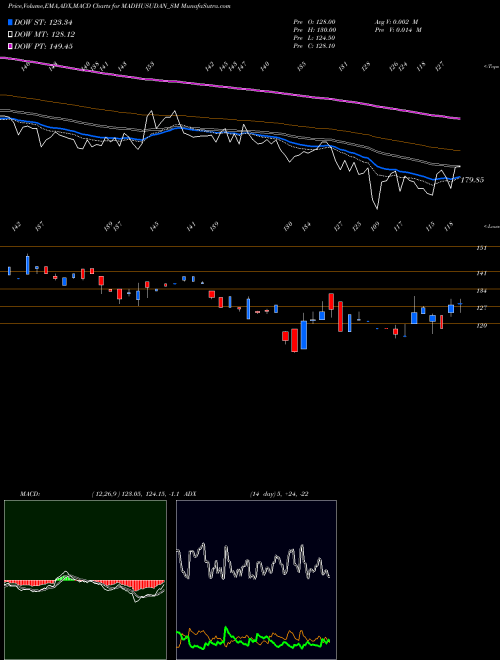
Task: Click the white DOW MT legend swatch
Action: (x=10, y=34)
